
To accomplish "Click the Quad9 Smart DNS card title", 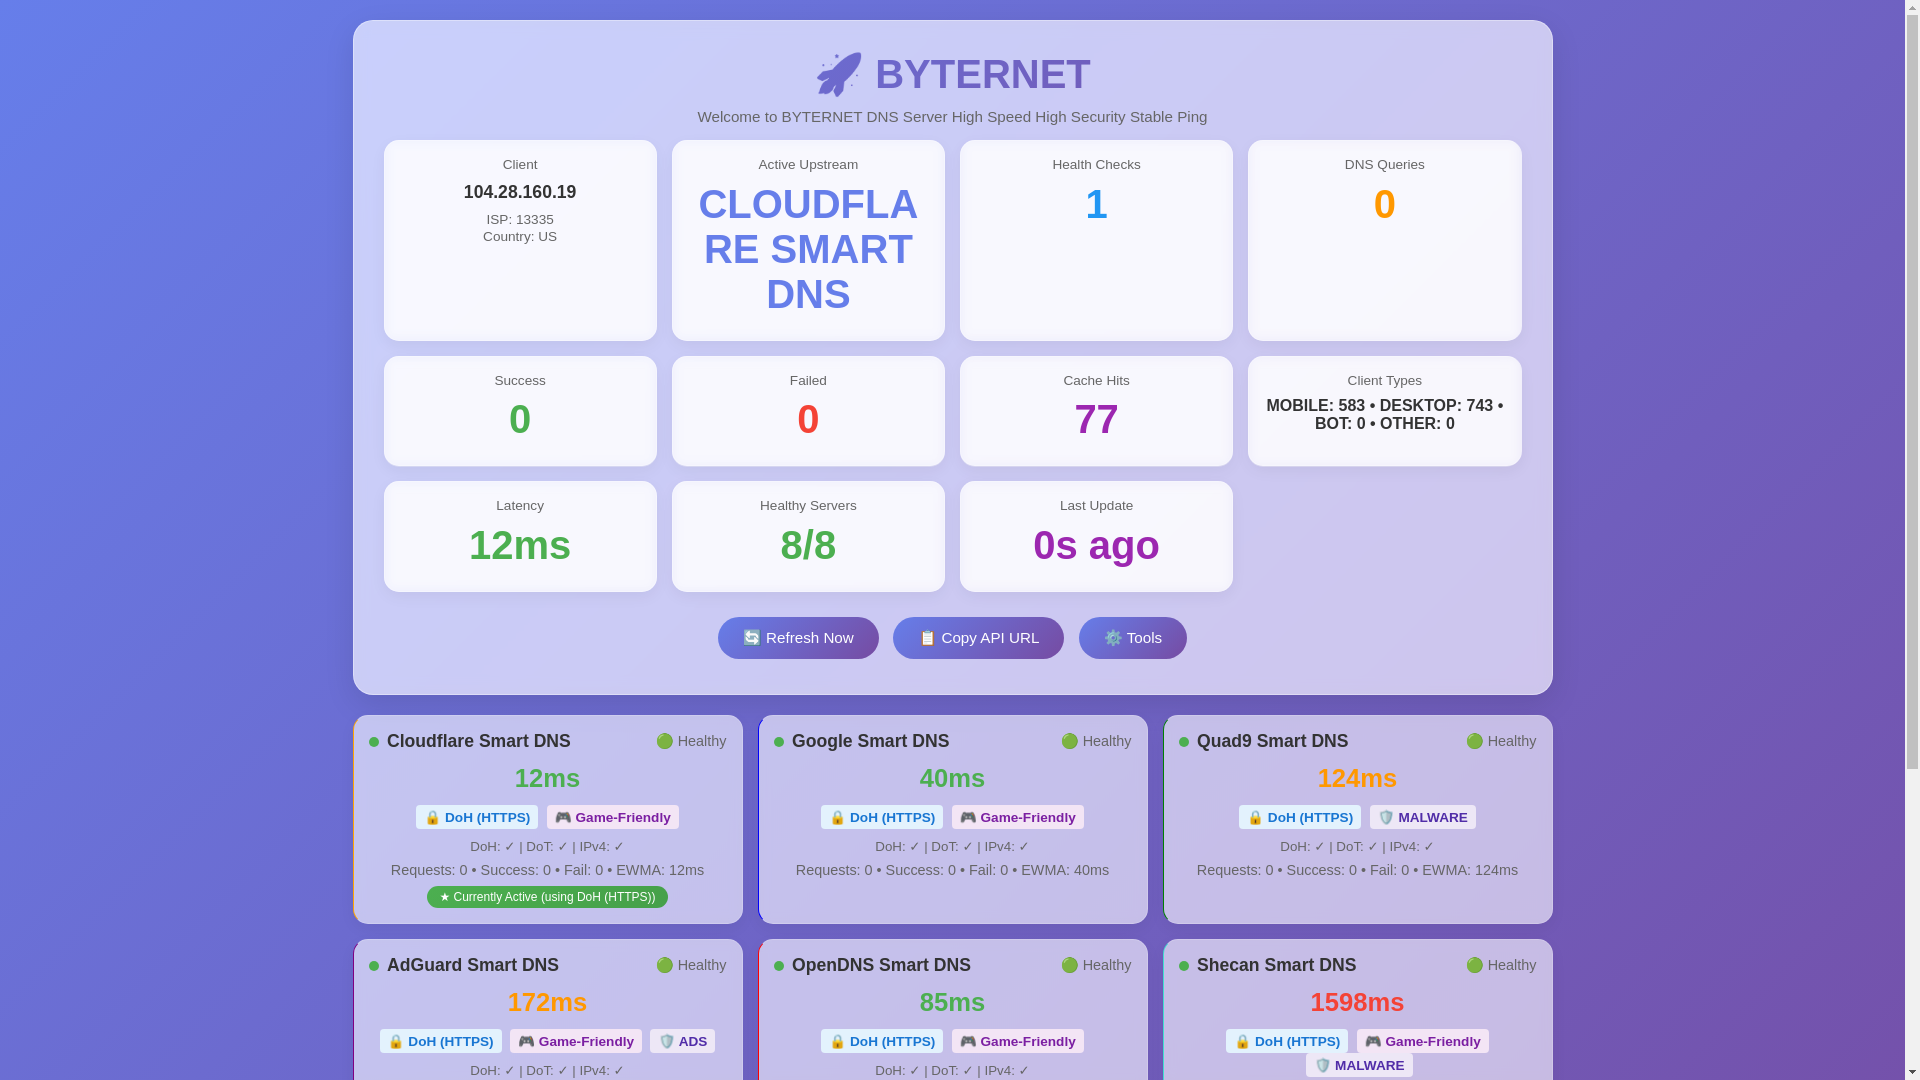I will 1272,741.
